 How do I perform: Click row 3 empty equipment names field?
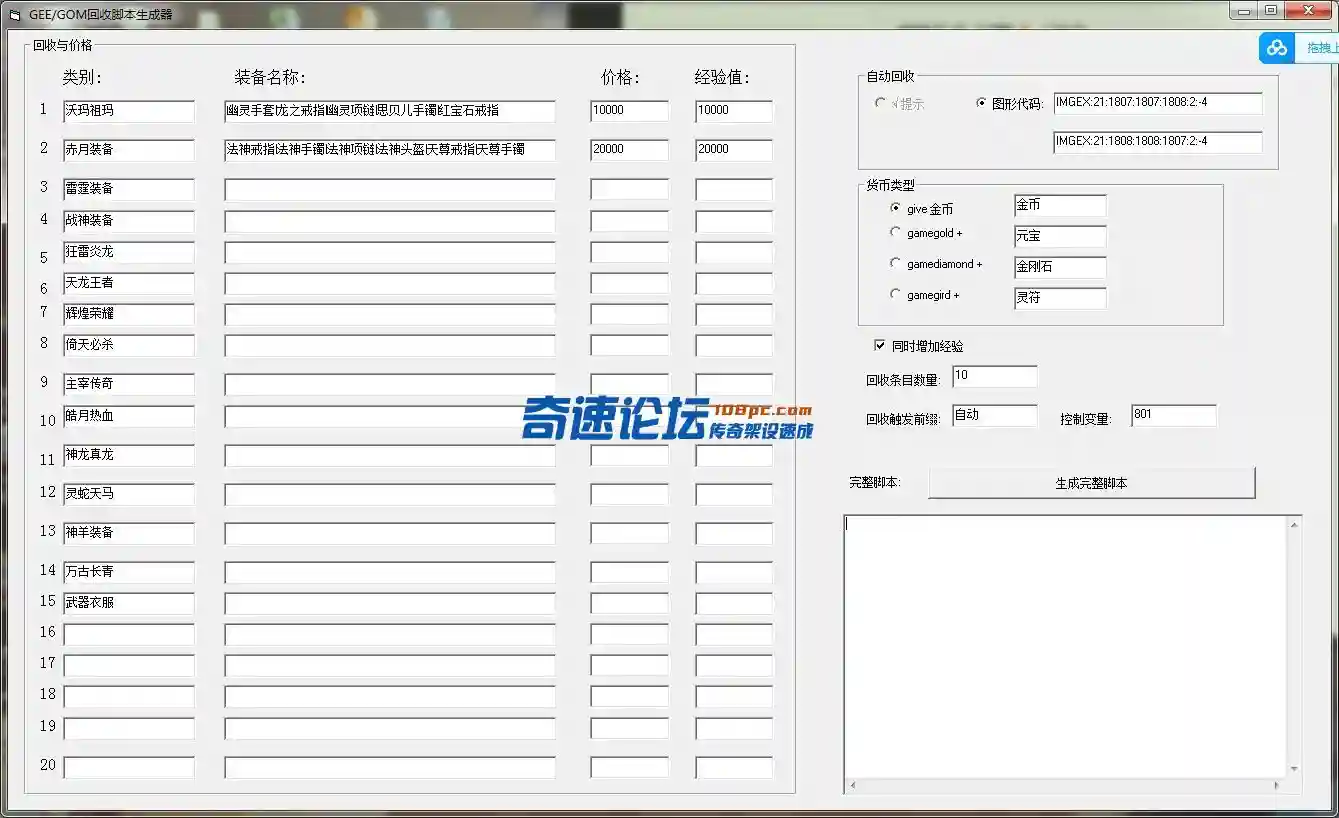click(x=390, y=189)
